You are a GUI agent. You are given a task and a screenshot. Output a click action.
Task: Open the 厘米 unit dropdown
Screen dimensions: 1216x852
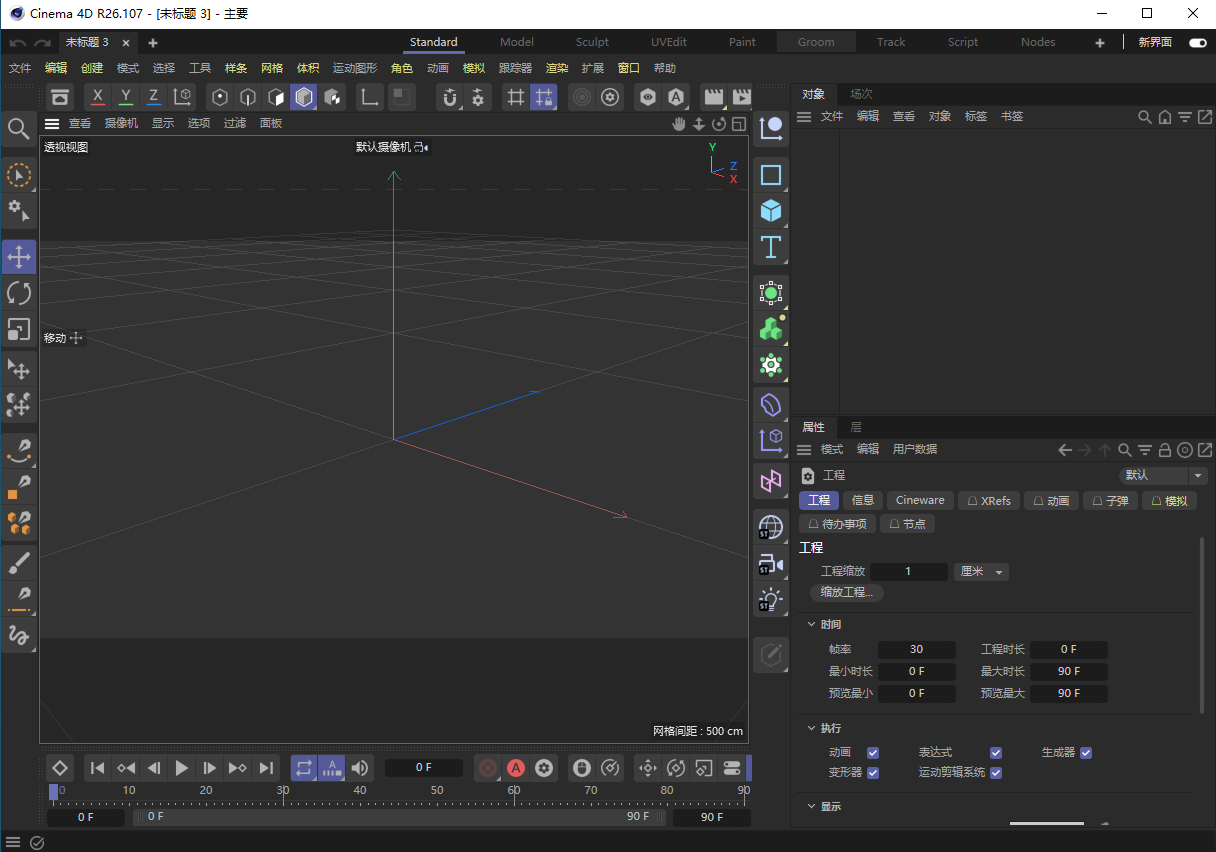982,571
